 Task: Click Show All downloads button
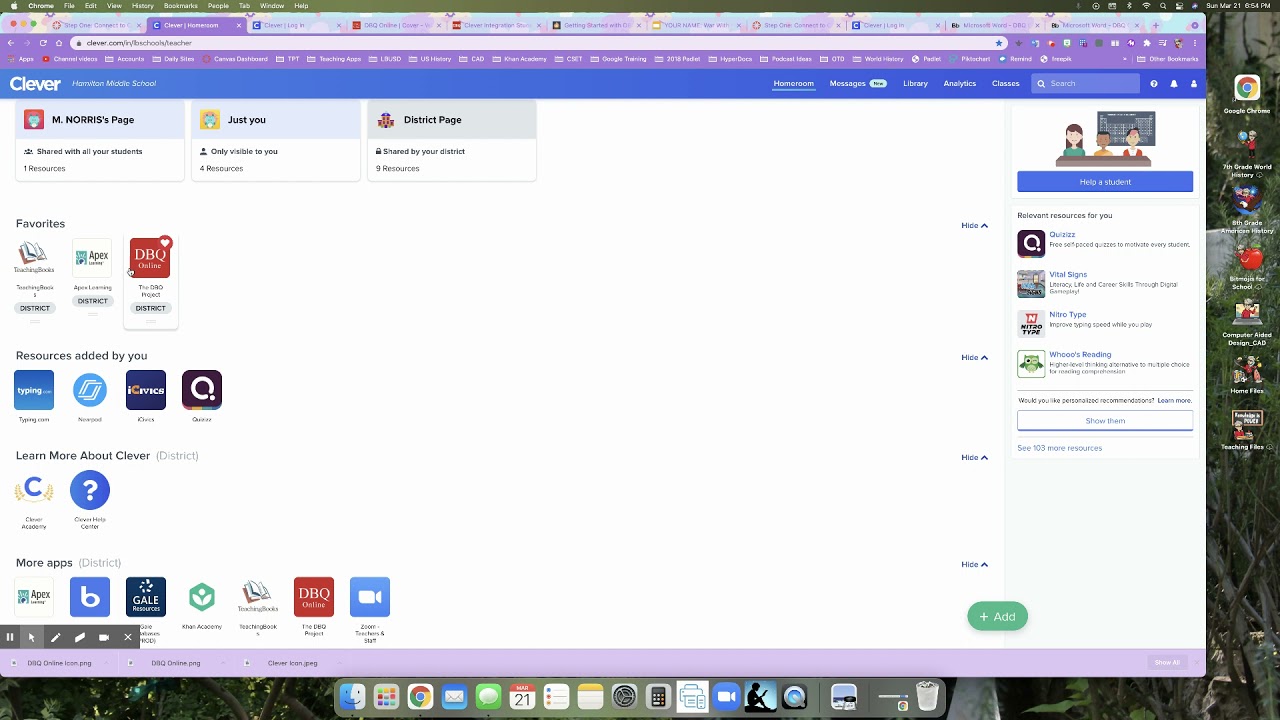[x=1167, y=663]
